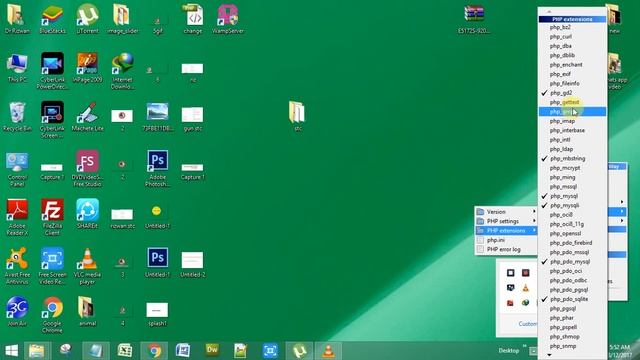Image resolution: width=640 pixels, height=360 pixels.
Task: Select the change code file icon
Action: pyautogui.click(x=193, y=19)
